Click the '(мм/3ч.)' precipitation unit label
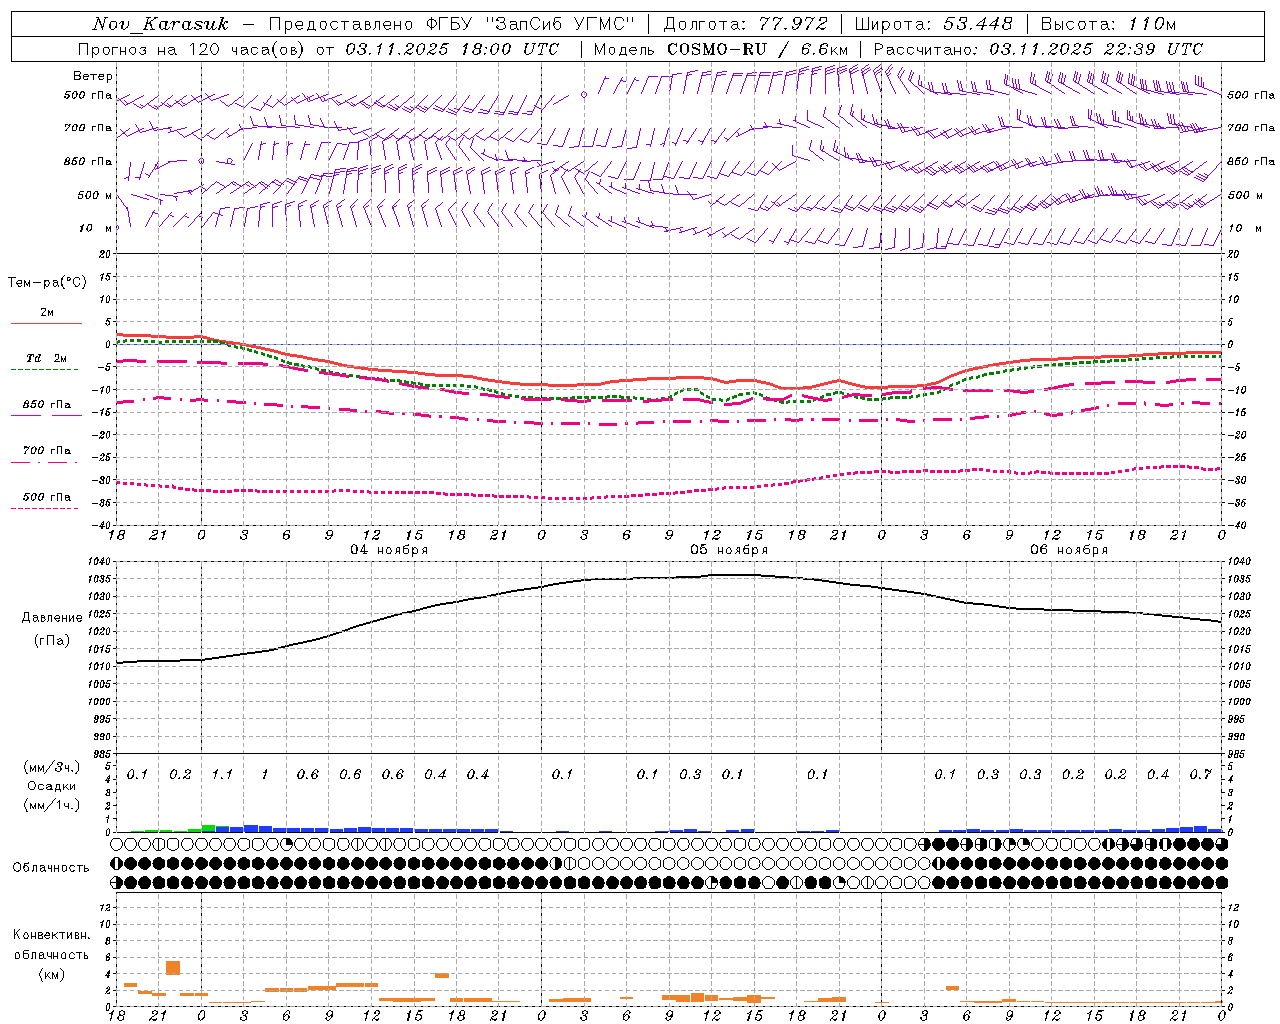 [x=52, y=767]
